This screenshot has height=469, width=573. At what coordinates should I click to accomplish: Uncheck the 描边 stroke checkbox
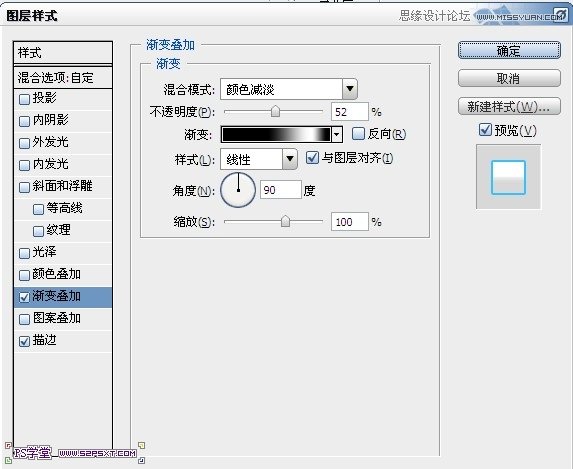24,341
